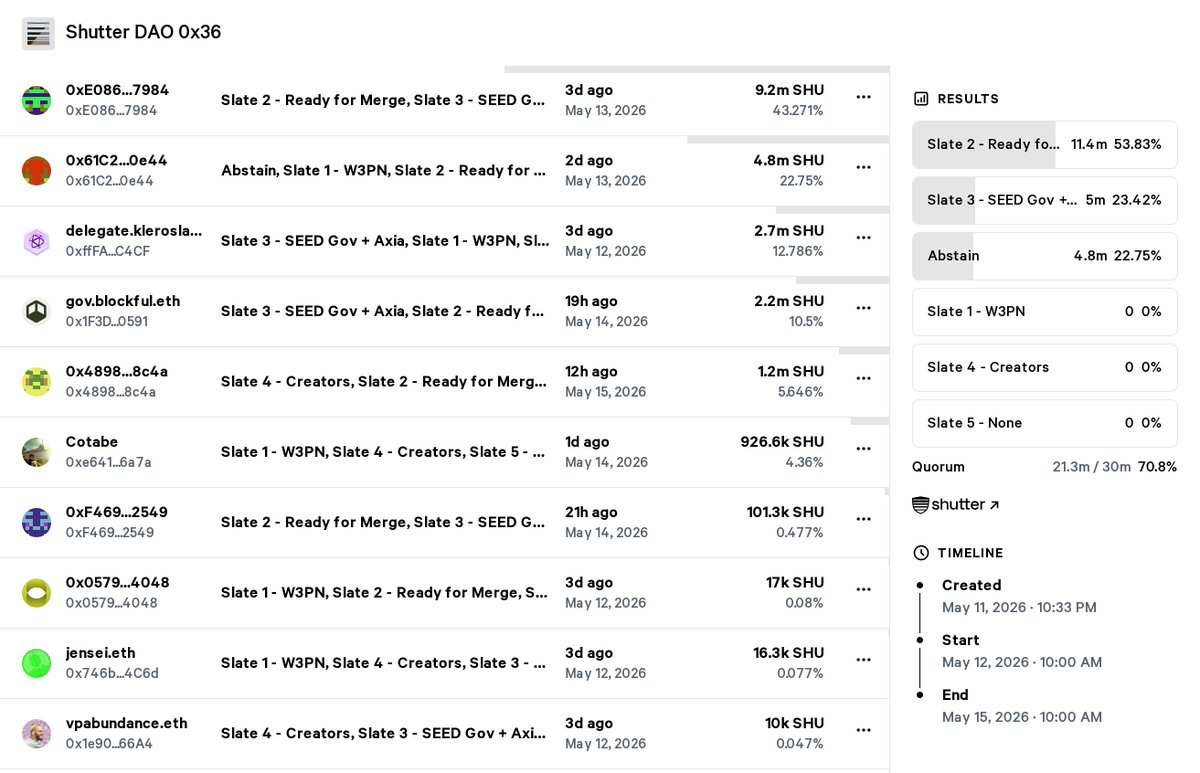Viewport: 1200px width, 773px height.
Task: Open Shutter DAO 0x36 title link
Action: (143, 32)
